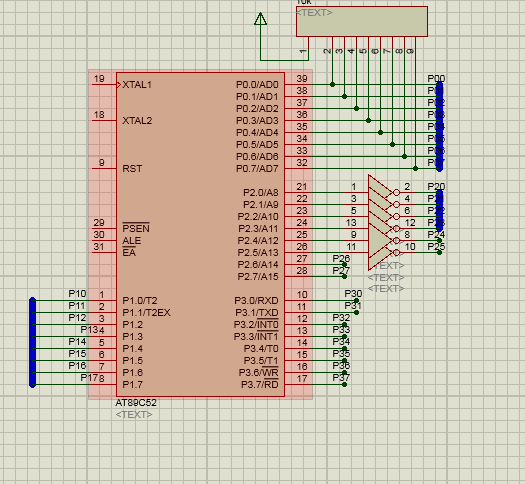
Task: Select the ALE pin name
Action: click(x=132, y=240)
